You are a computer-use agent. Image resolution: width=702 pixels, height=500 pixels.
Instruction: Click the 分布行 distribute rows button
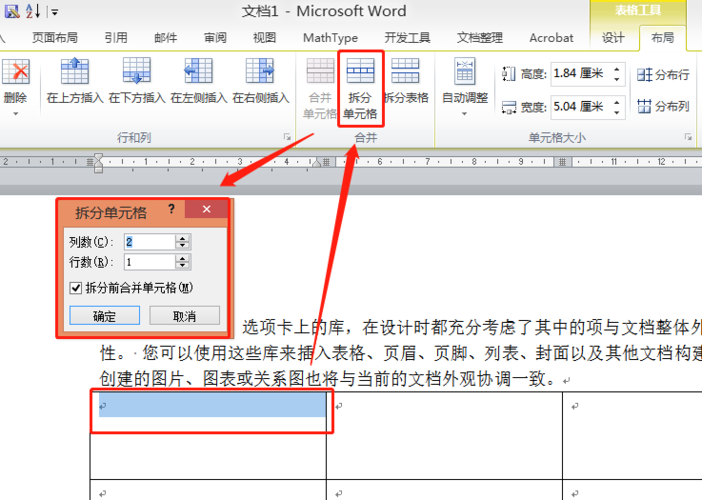pos(663,74)
